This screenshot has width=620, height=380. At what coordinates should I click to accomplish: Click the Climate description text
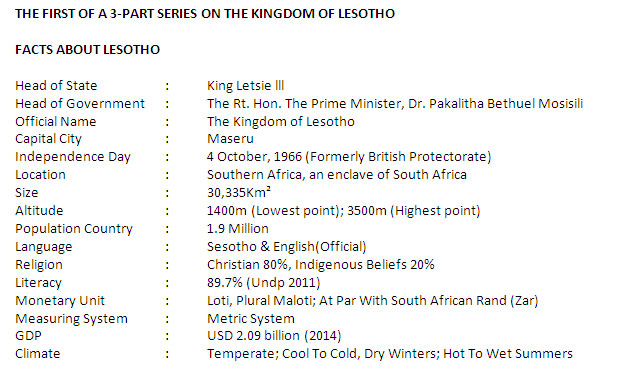[x=390, y=354]
